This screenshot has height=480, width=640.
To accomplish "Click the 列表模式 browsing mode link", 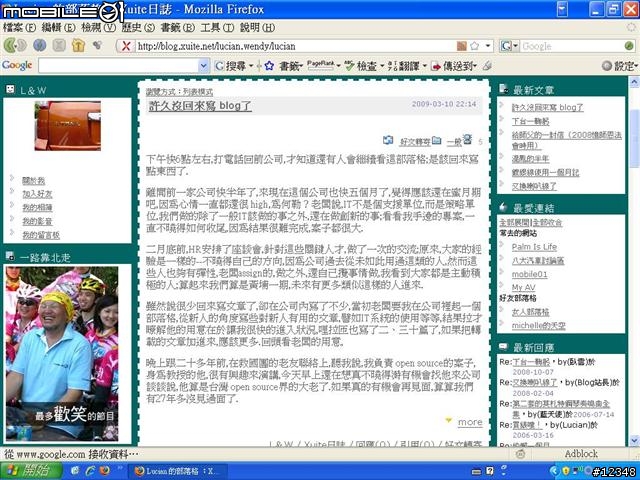I will pos(198,92).
